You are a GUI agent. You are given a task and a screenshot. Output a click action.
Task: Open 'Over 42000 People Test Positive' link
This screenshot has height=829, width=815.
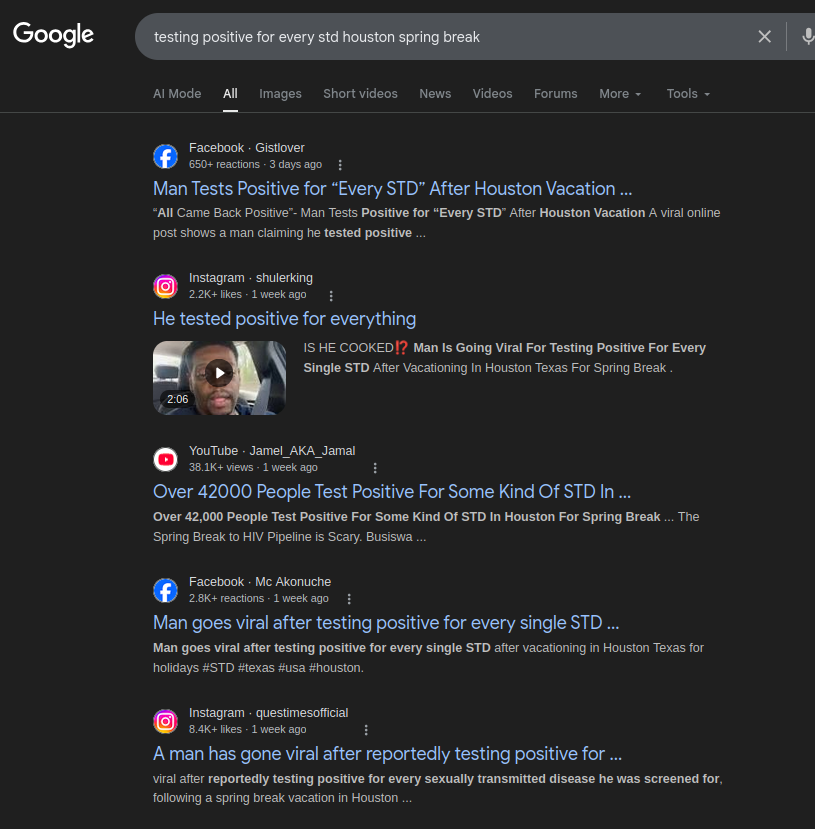(392, 492)
